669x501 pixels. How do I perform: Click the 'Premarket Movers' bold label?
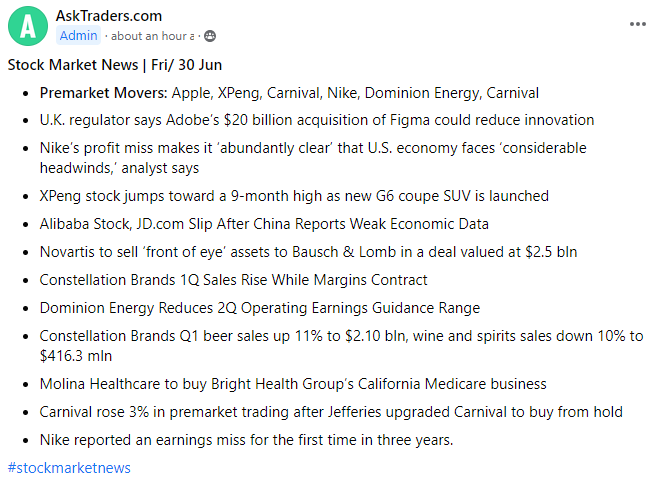[x=103, y=93]
